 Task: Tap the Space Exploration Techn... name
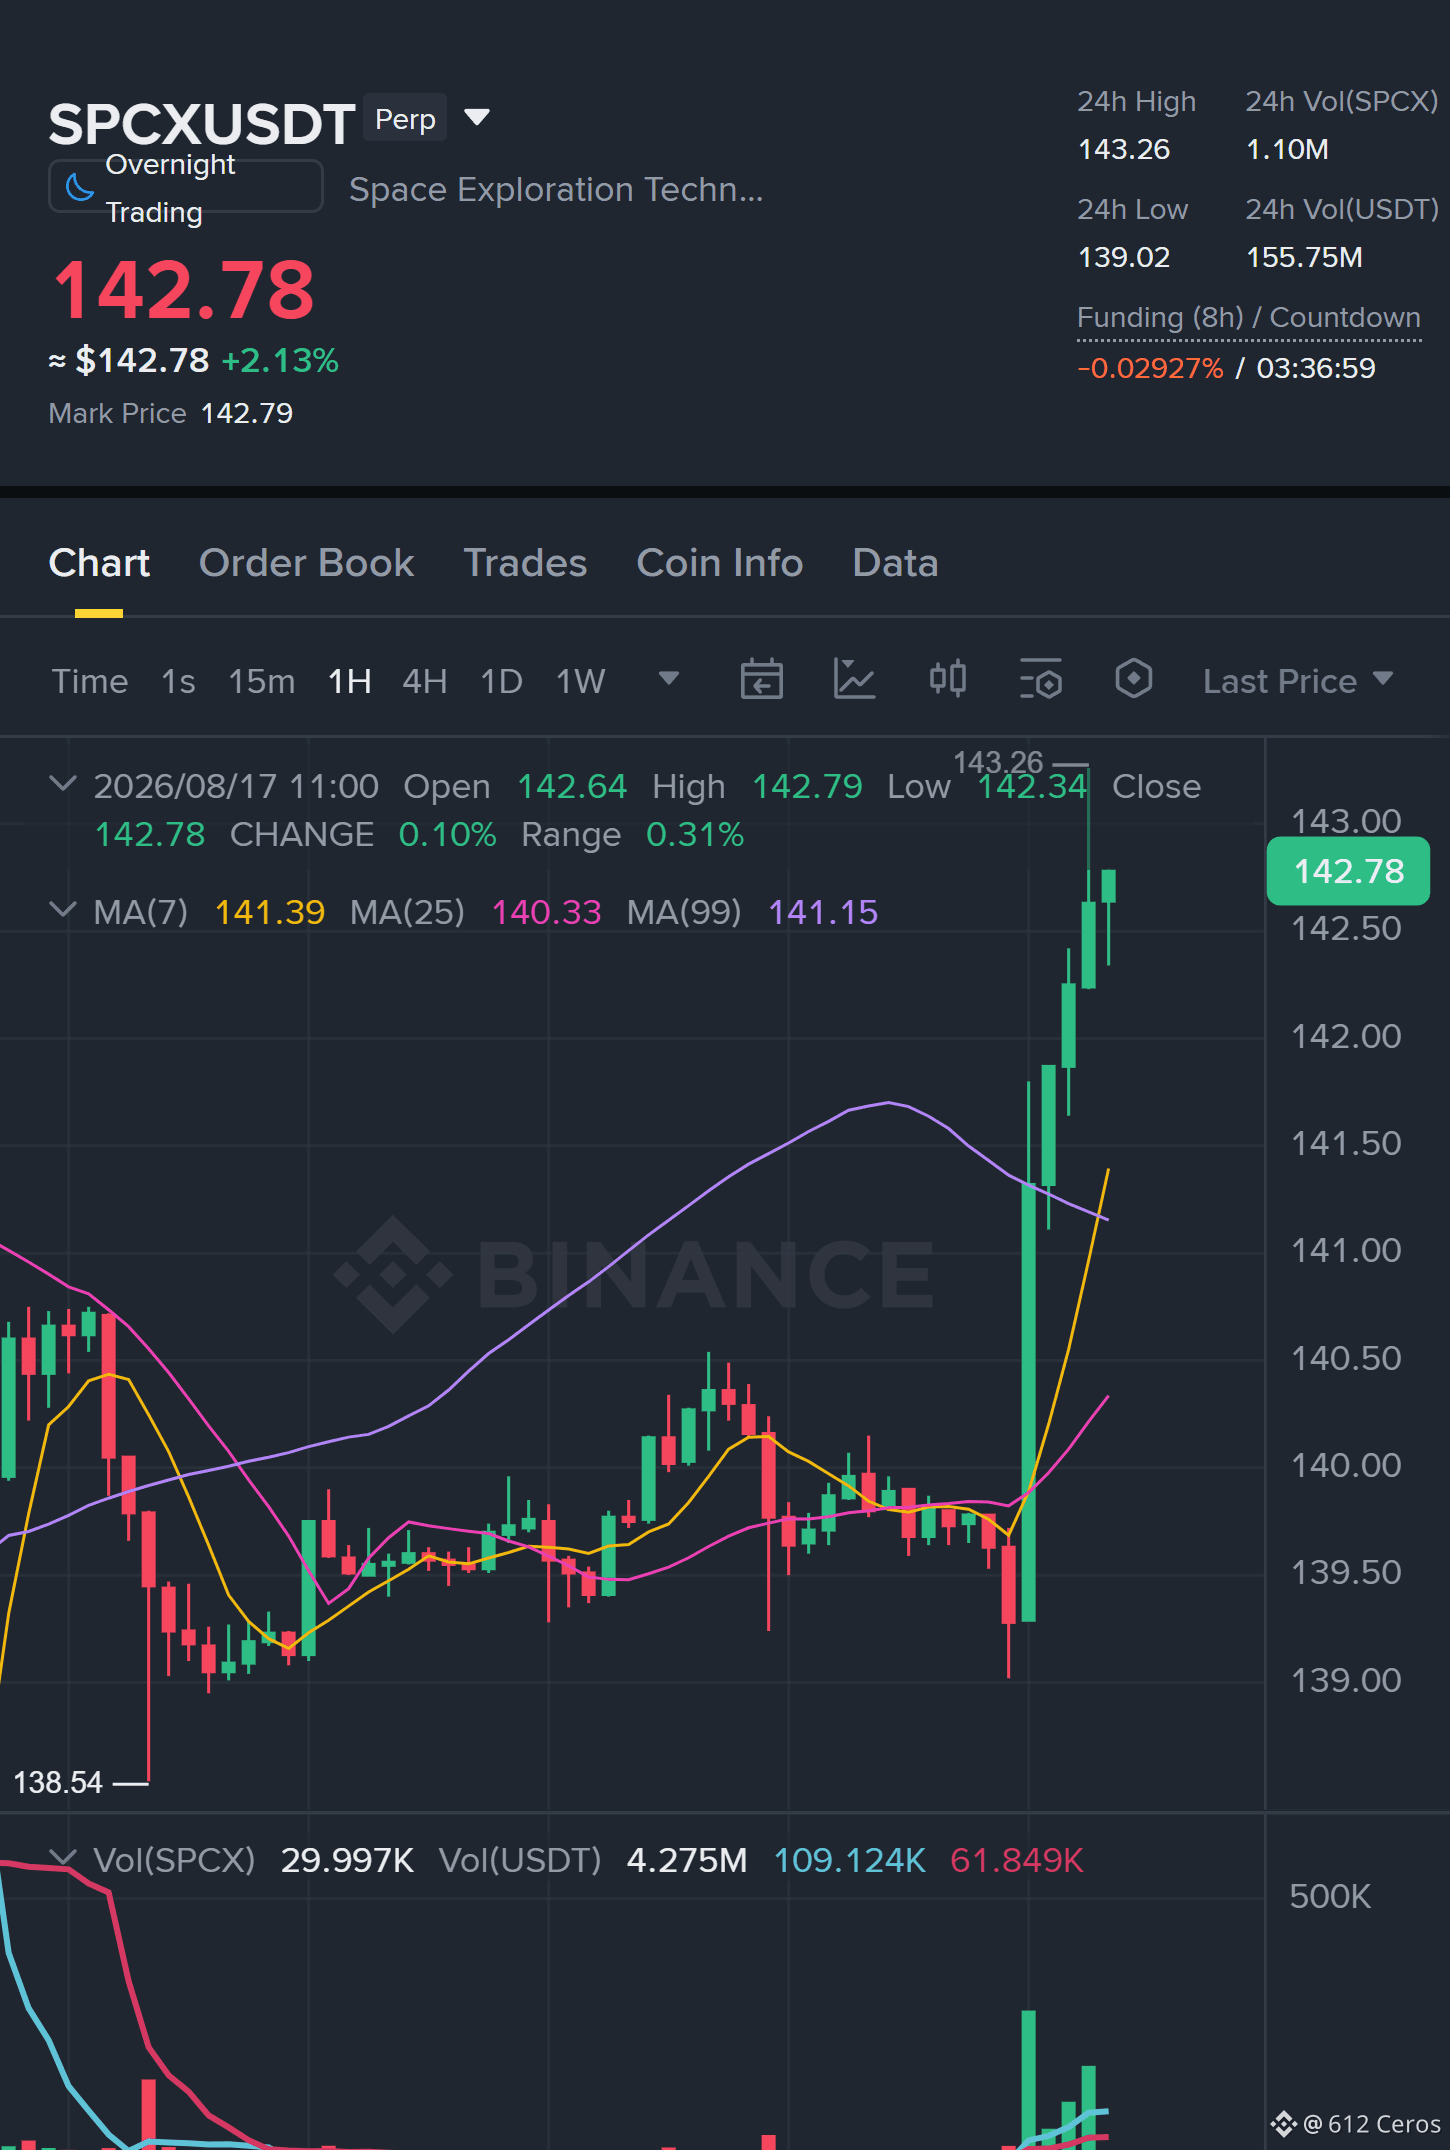coord(556,189)
